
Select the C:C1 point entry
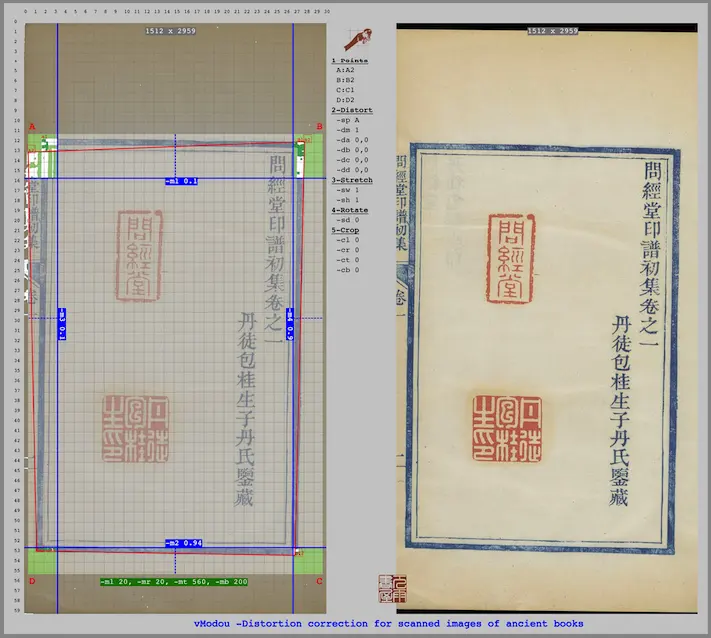pos(345,90)
